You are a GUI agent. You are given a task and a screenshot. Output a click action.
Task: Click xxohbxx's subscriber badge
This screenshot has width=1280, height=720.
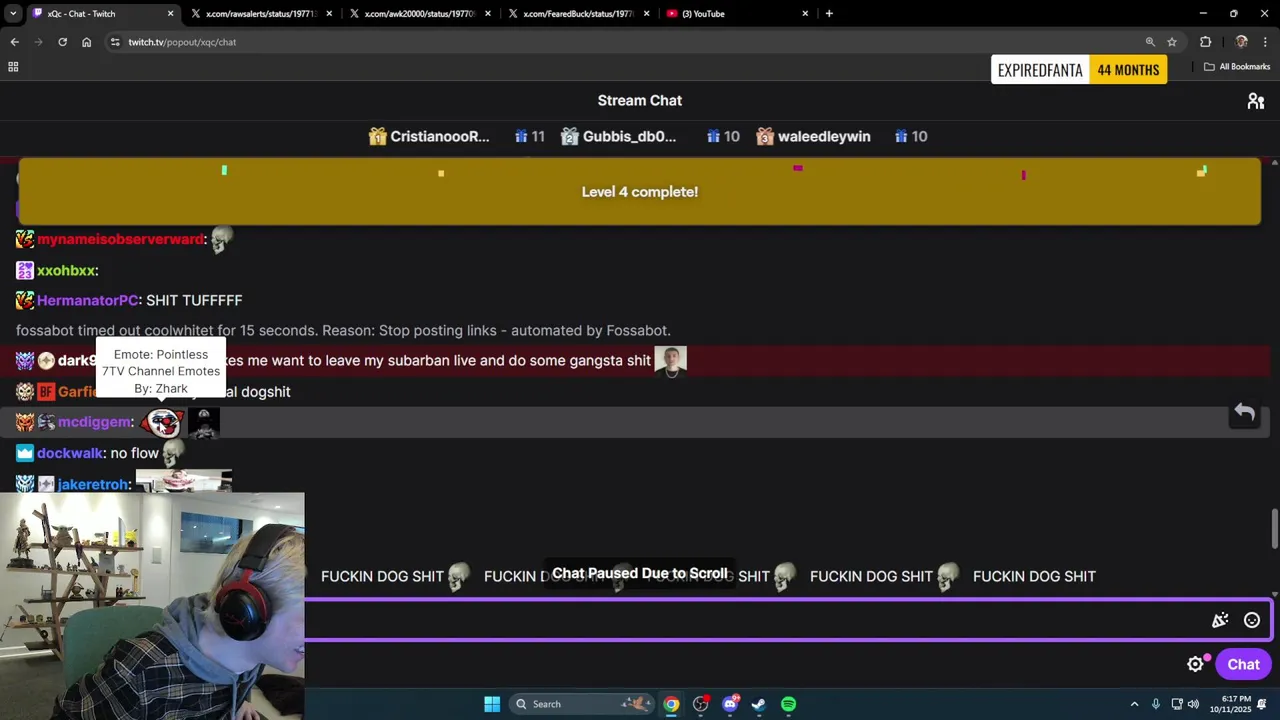pyautogui.click(x=25, y=271)
